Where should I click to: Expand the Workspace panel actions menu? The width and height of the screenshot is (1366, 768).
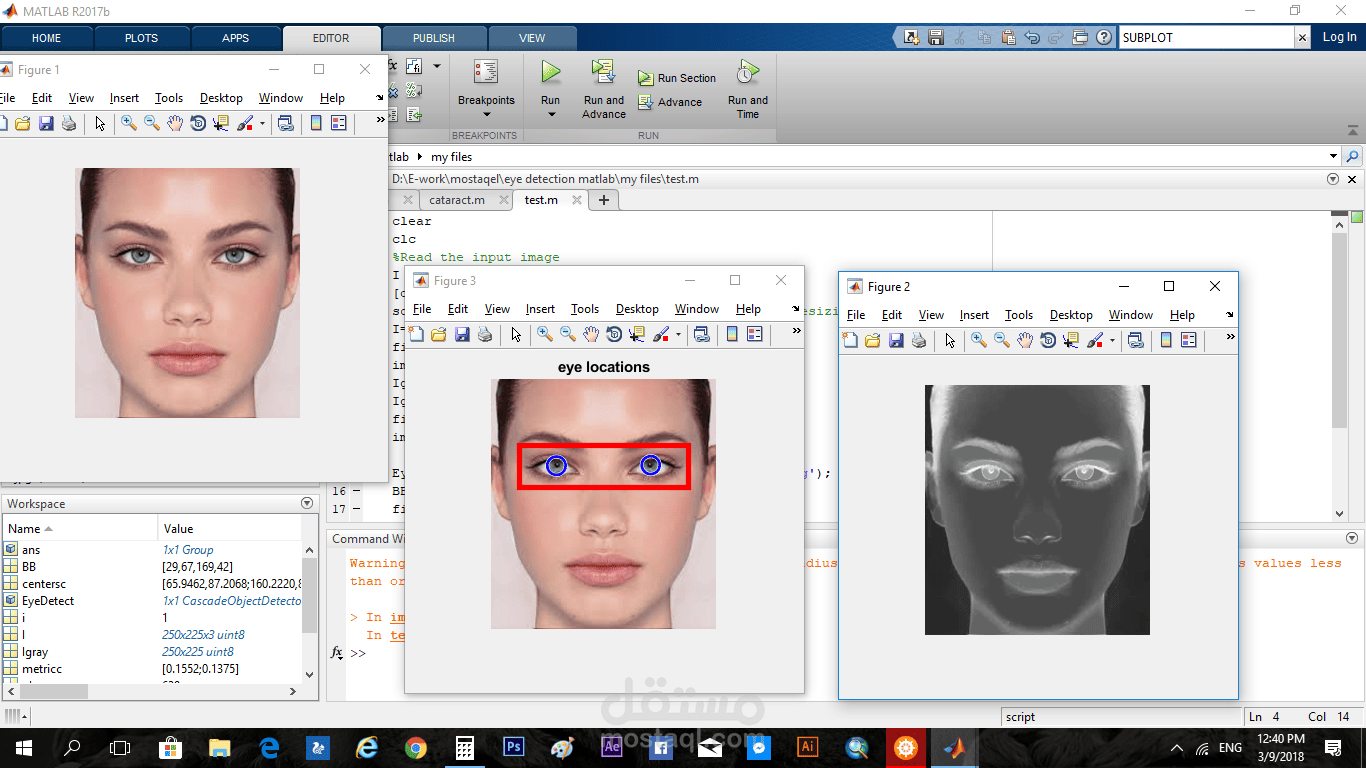[307, 503]
